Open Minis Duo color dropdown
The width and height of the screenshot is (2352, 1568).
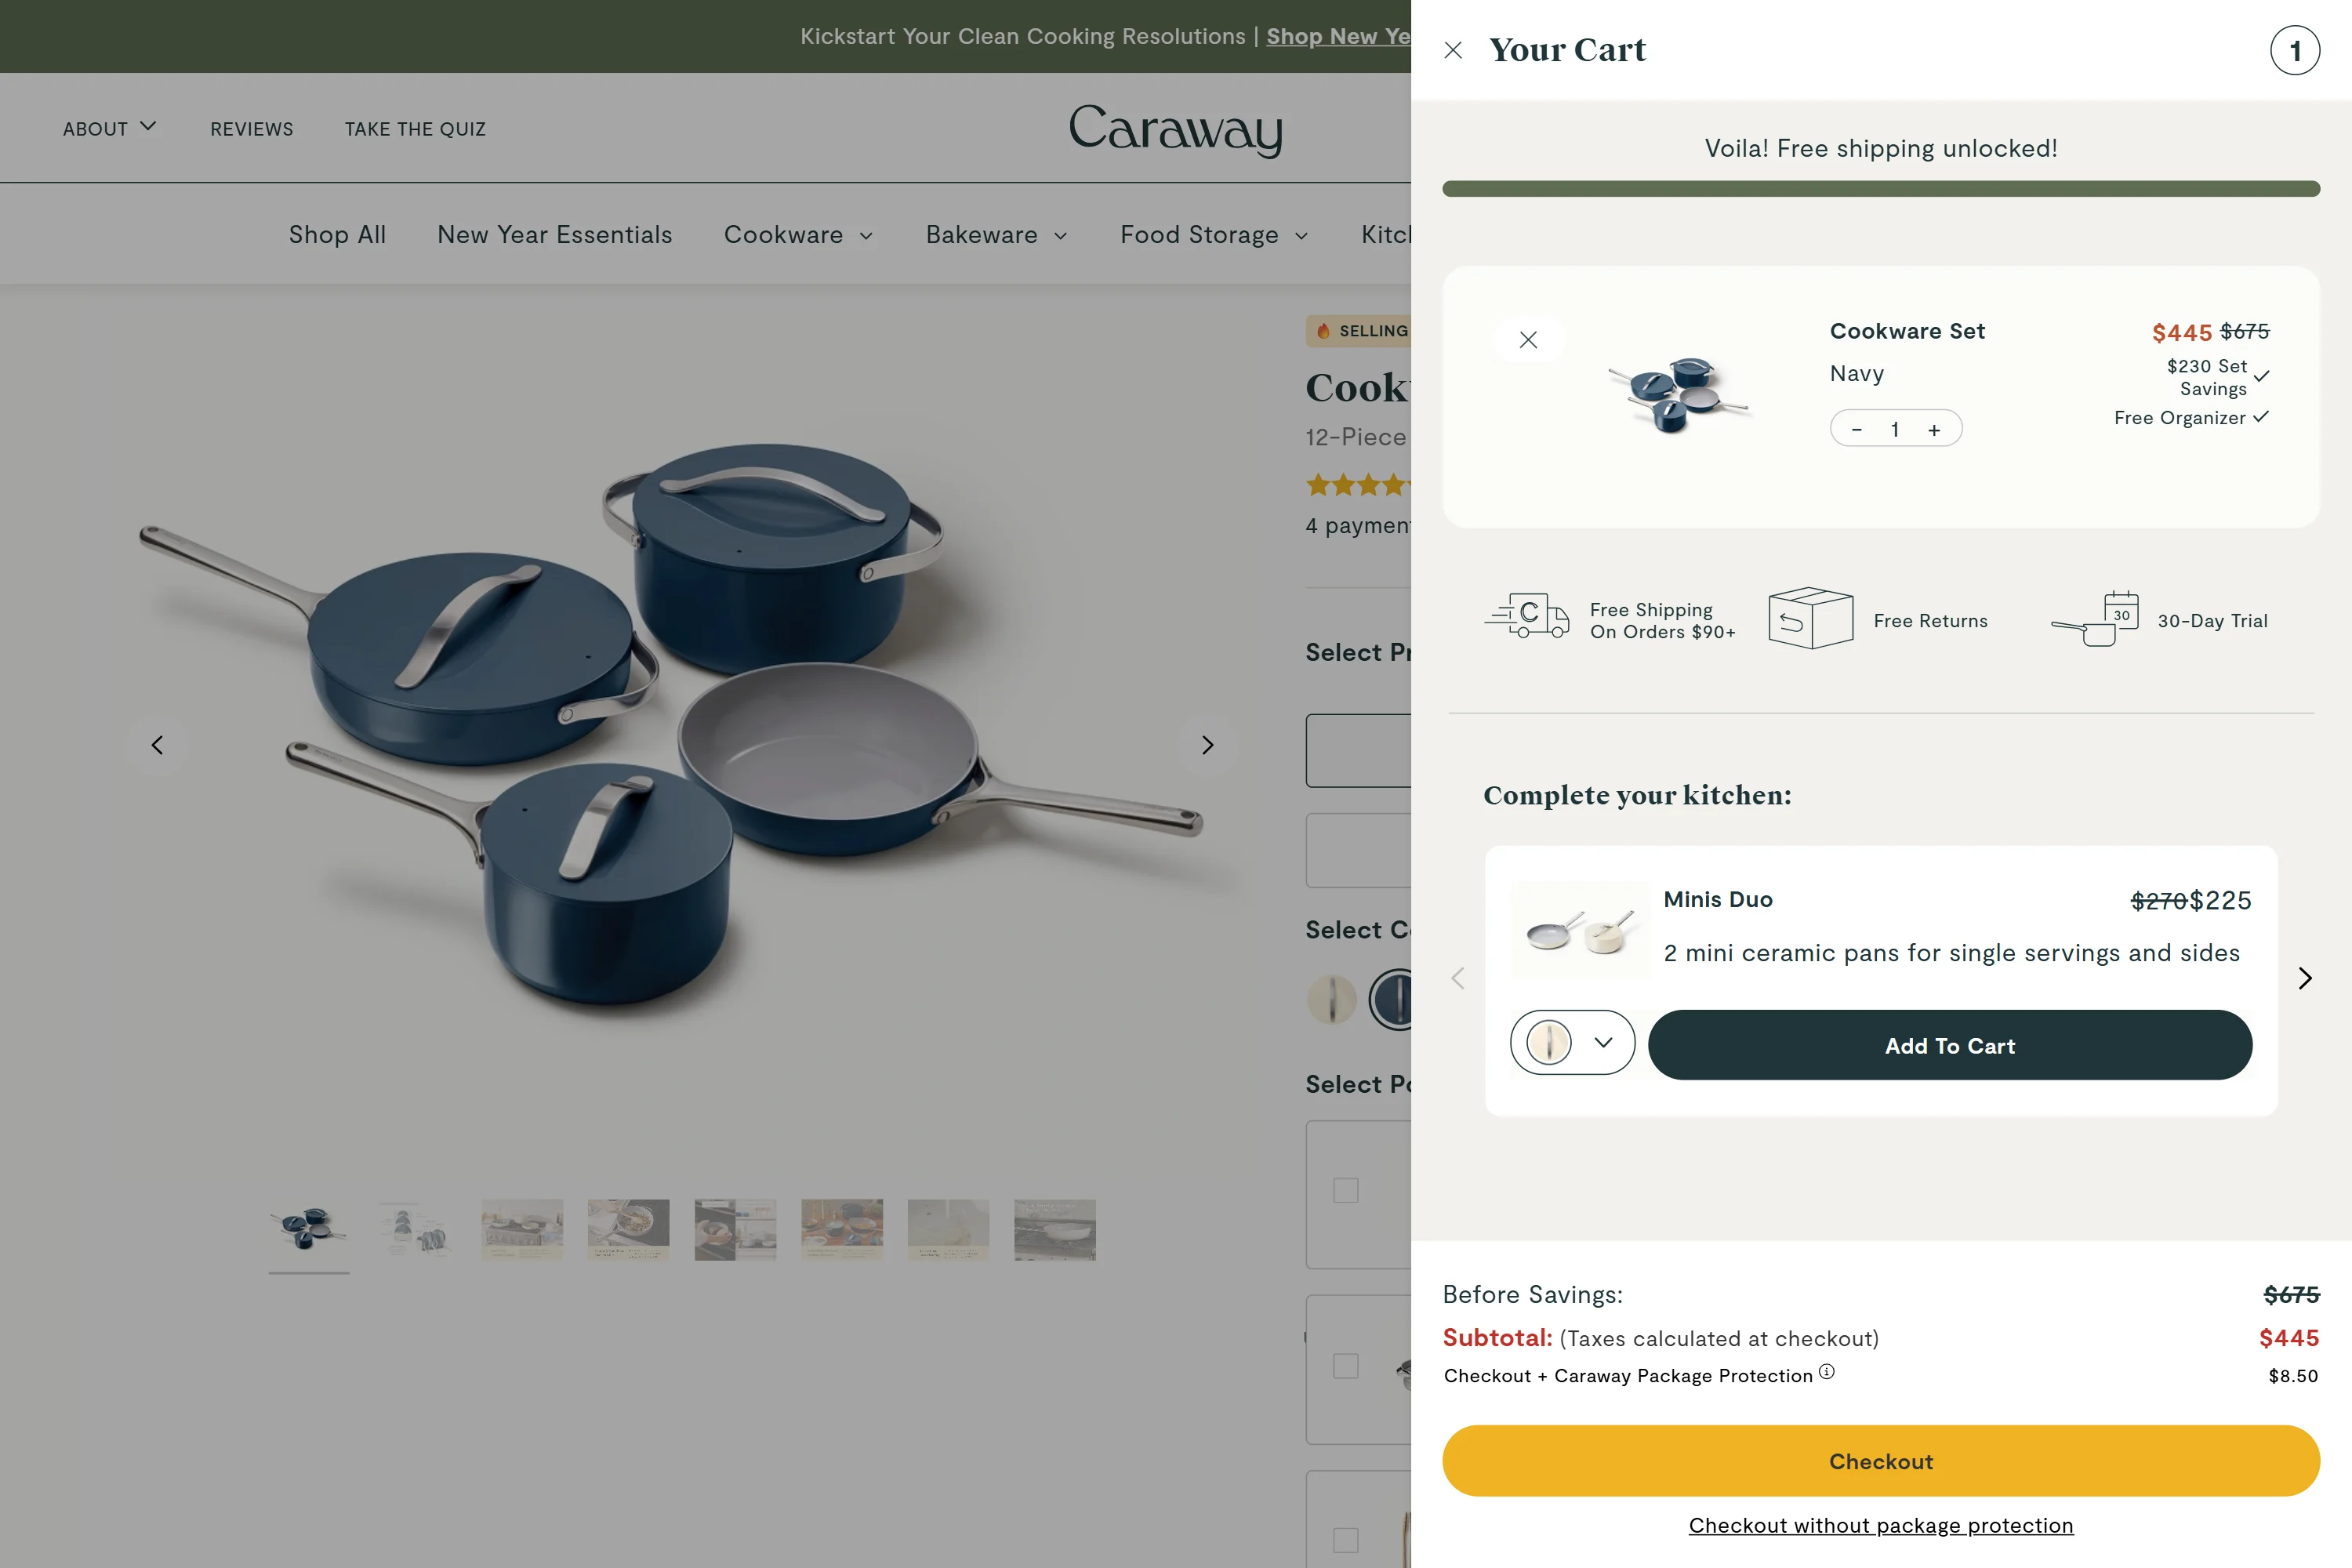(1572, 1043)
